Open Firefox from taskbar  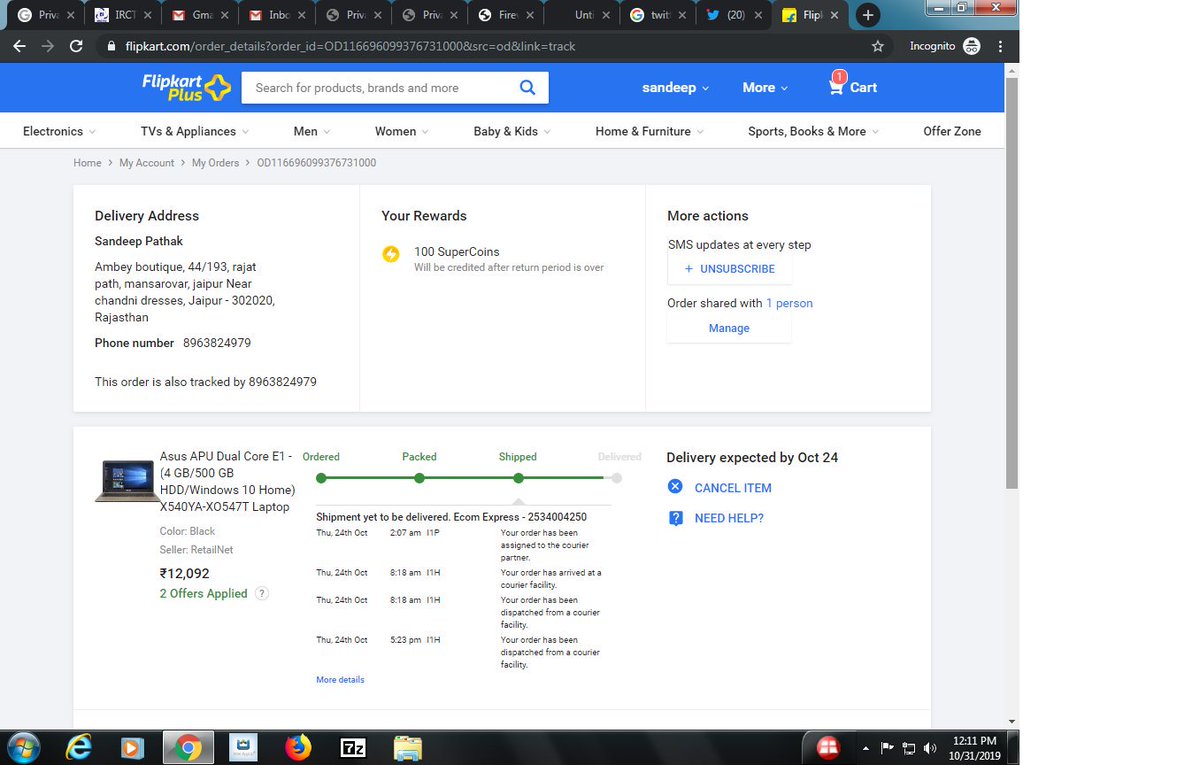pyautogui.click(x=298, y=747)
